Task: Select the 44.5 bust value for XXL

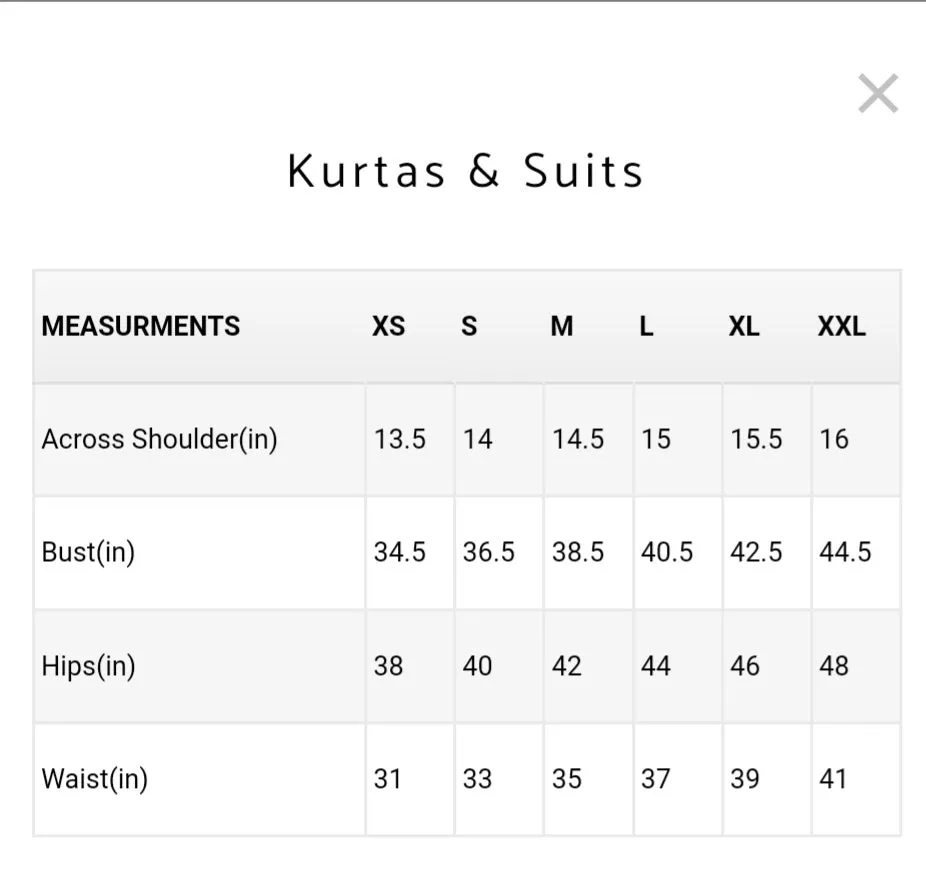Action: pyautogui.click(x=845, y=552)
